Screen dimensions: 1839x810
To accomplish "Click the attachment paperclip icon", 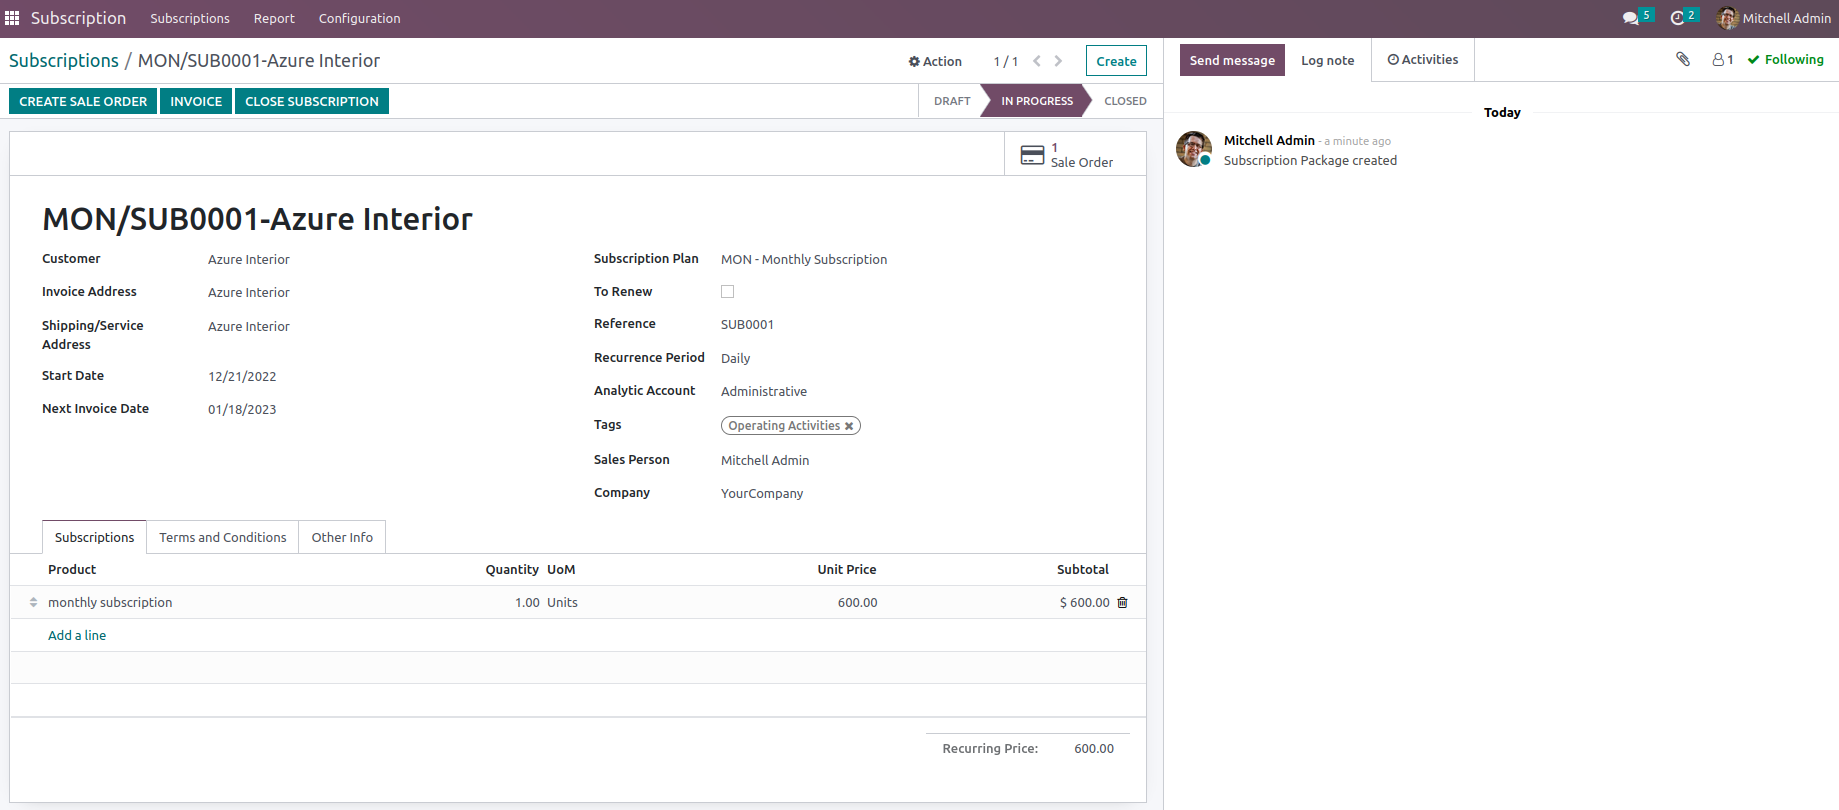I will pos(1683,59).
